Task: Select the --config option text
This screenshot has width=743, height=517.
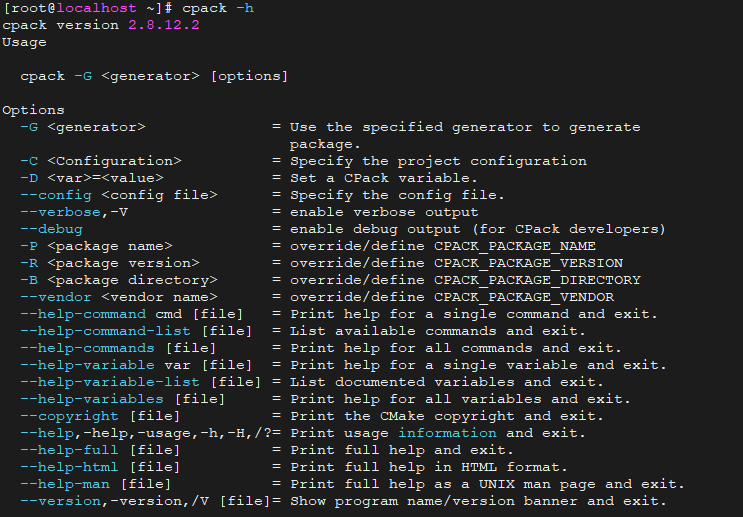Action: (x=56, y=195)
